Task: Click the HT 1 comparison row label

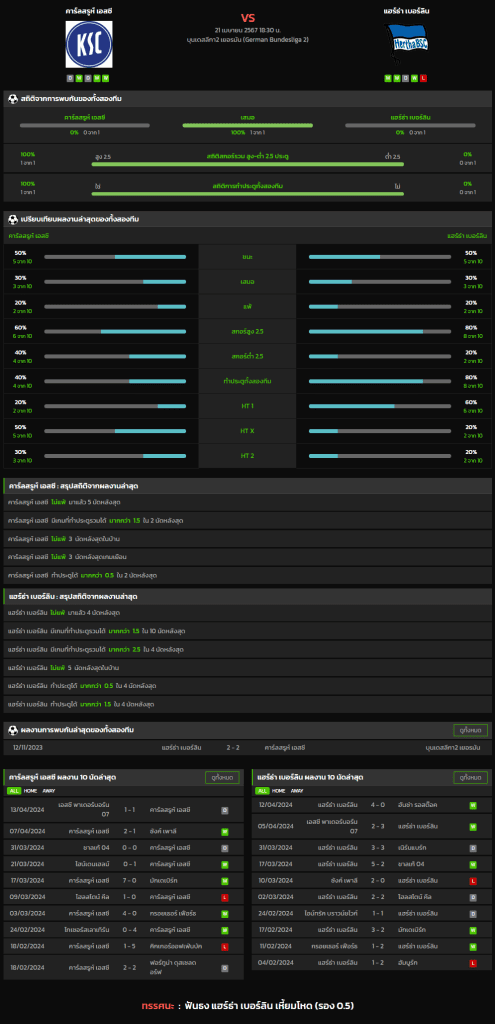Action: click(248, 406)
